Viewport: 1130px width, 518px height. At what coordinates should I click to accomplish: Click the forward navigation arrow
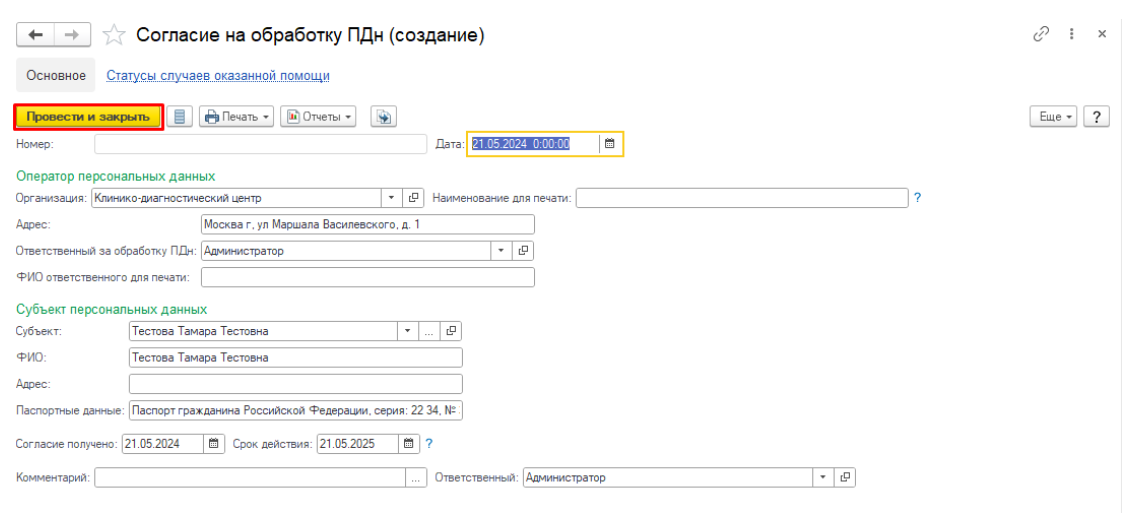pos(72,35)
